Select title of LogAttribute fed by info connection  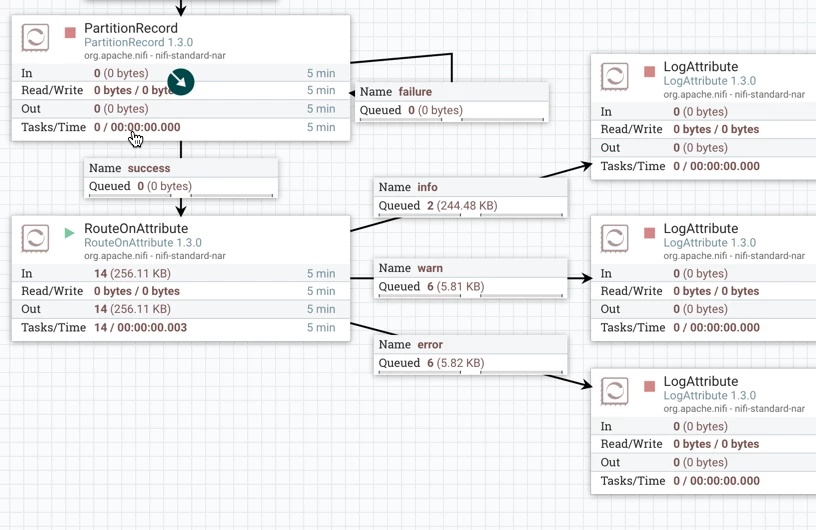(x=700, y=67)
